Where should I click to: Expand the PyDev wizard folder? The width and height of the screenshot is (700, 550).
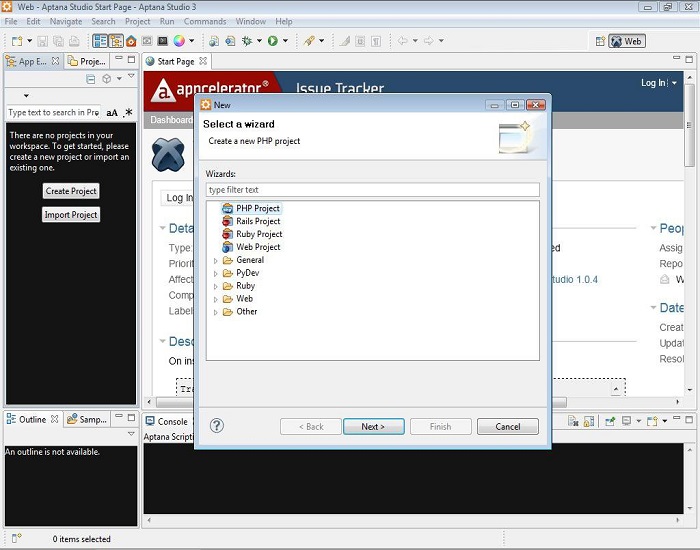(215, 273)
